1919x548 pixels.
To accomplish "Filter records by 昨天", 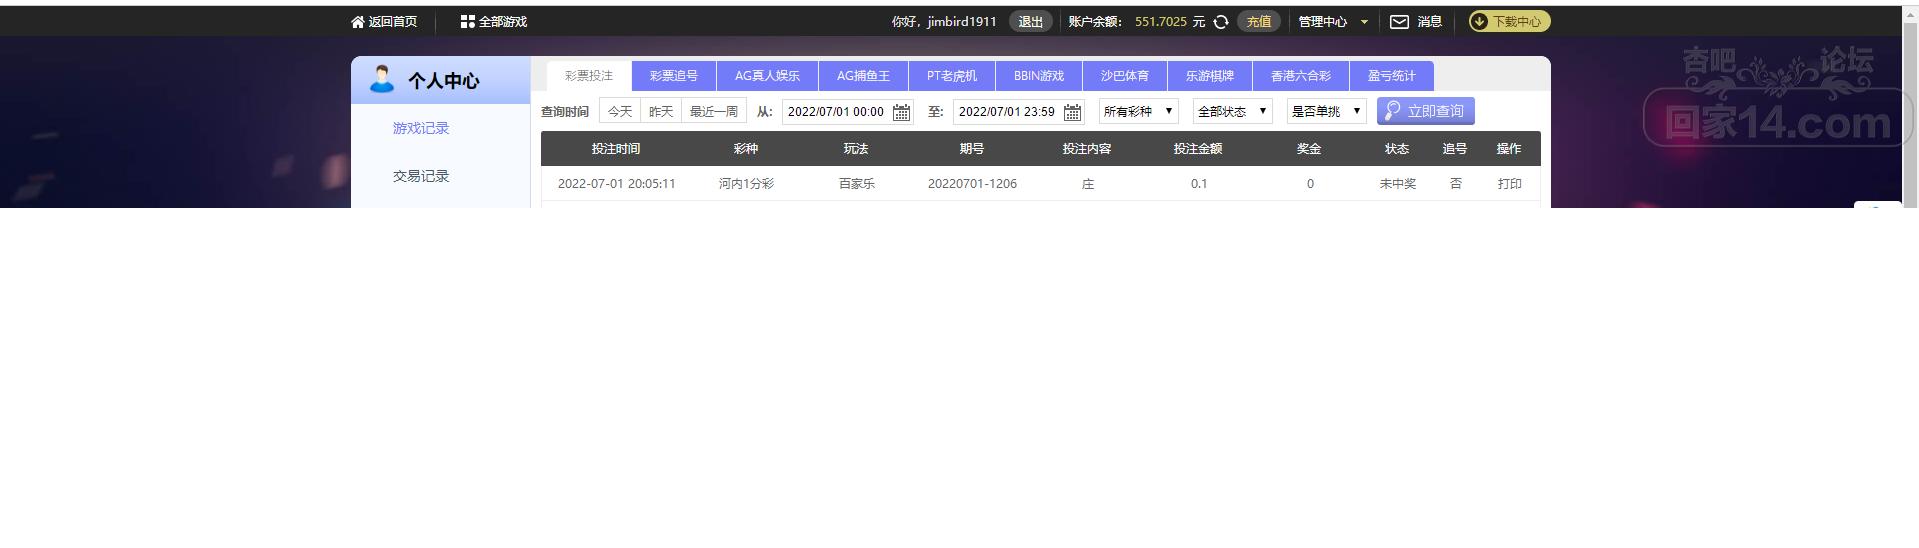I will [661, 111].
